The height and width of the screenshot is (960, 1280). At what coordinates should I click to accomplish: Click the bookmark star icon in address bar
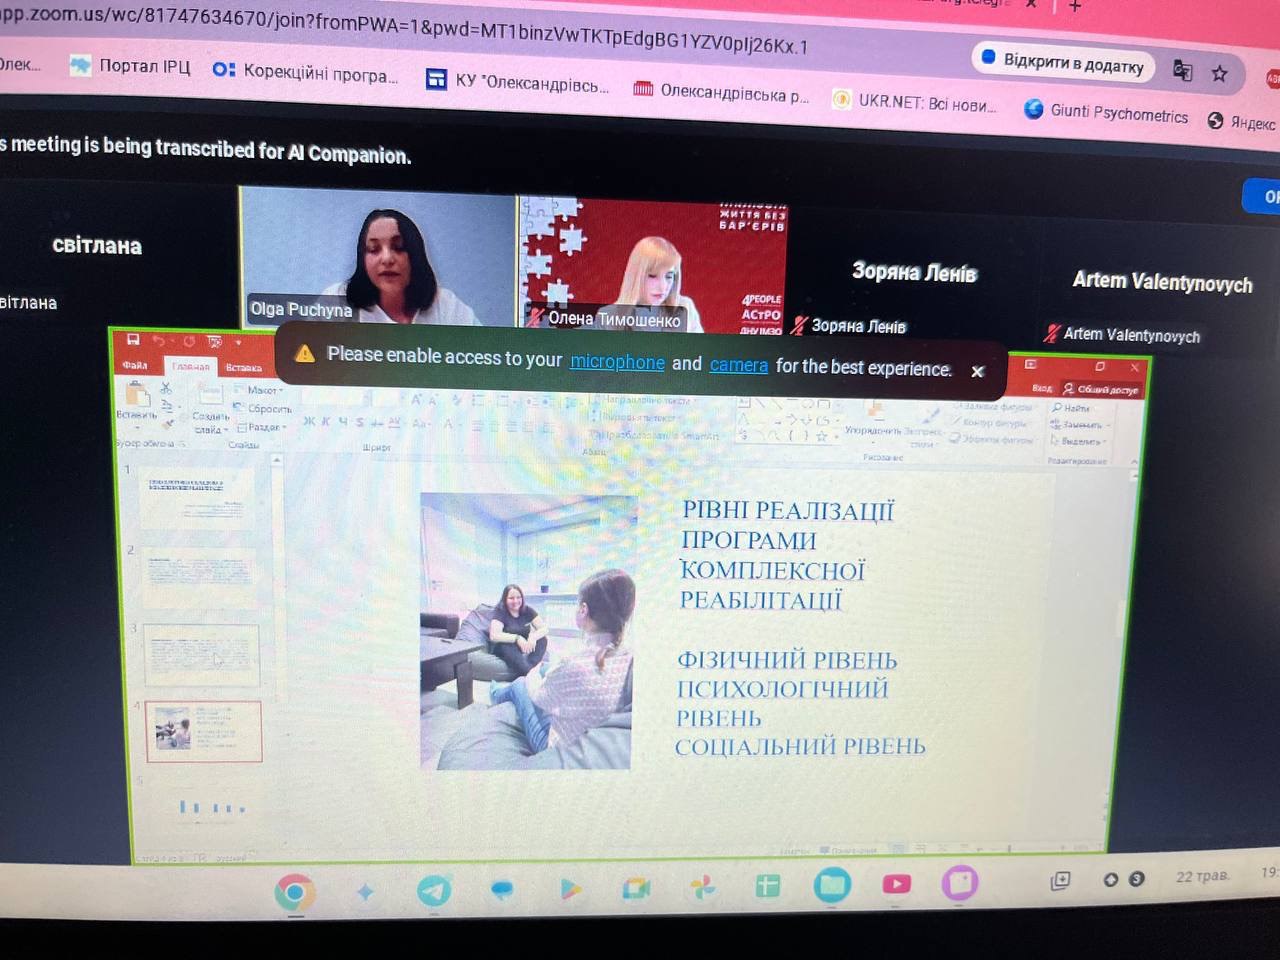(x=1219, y=73)
